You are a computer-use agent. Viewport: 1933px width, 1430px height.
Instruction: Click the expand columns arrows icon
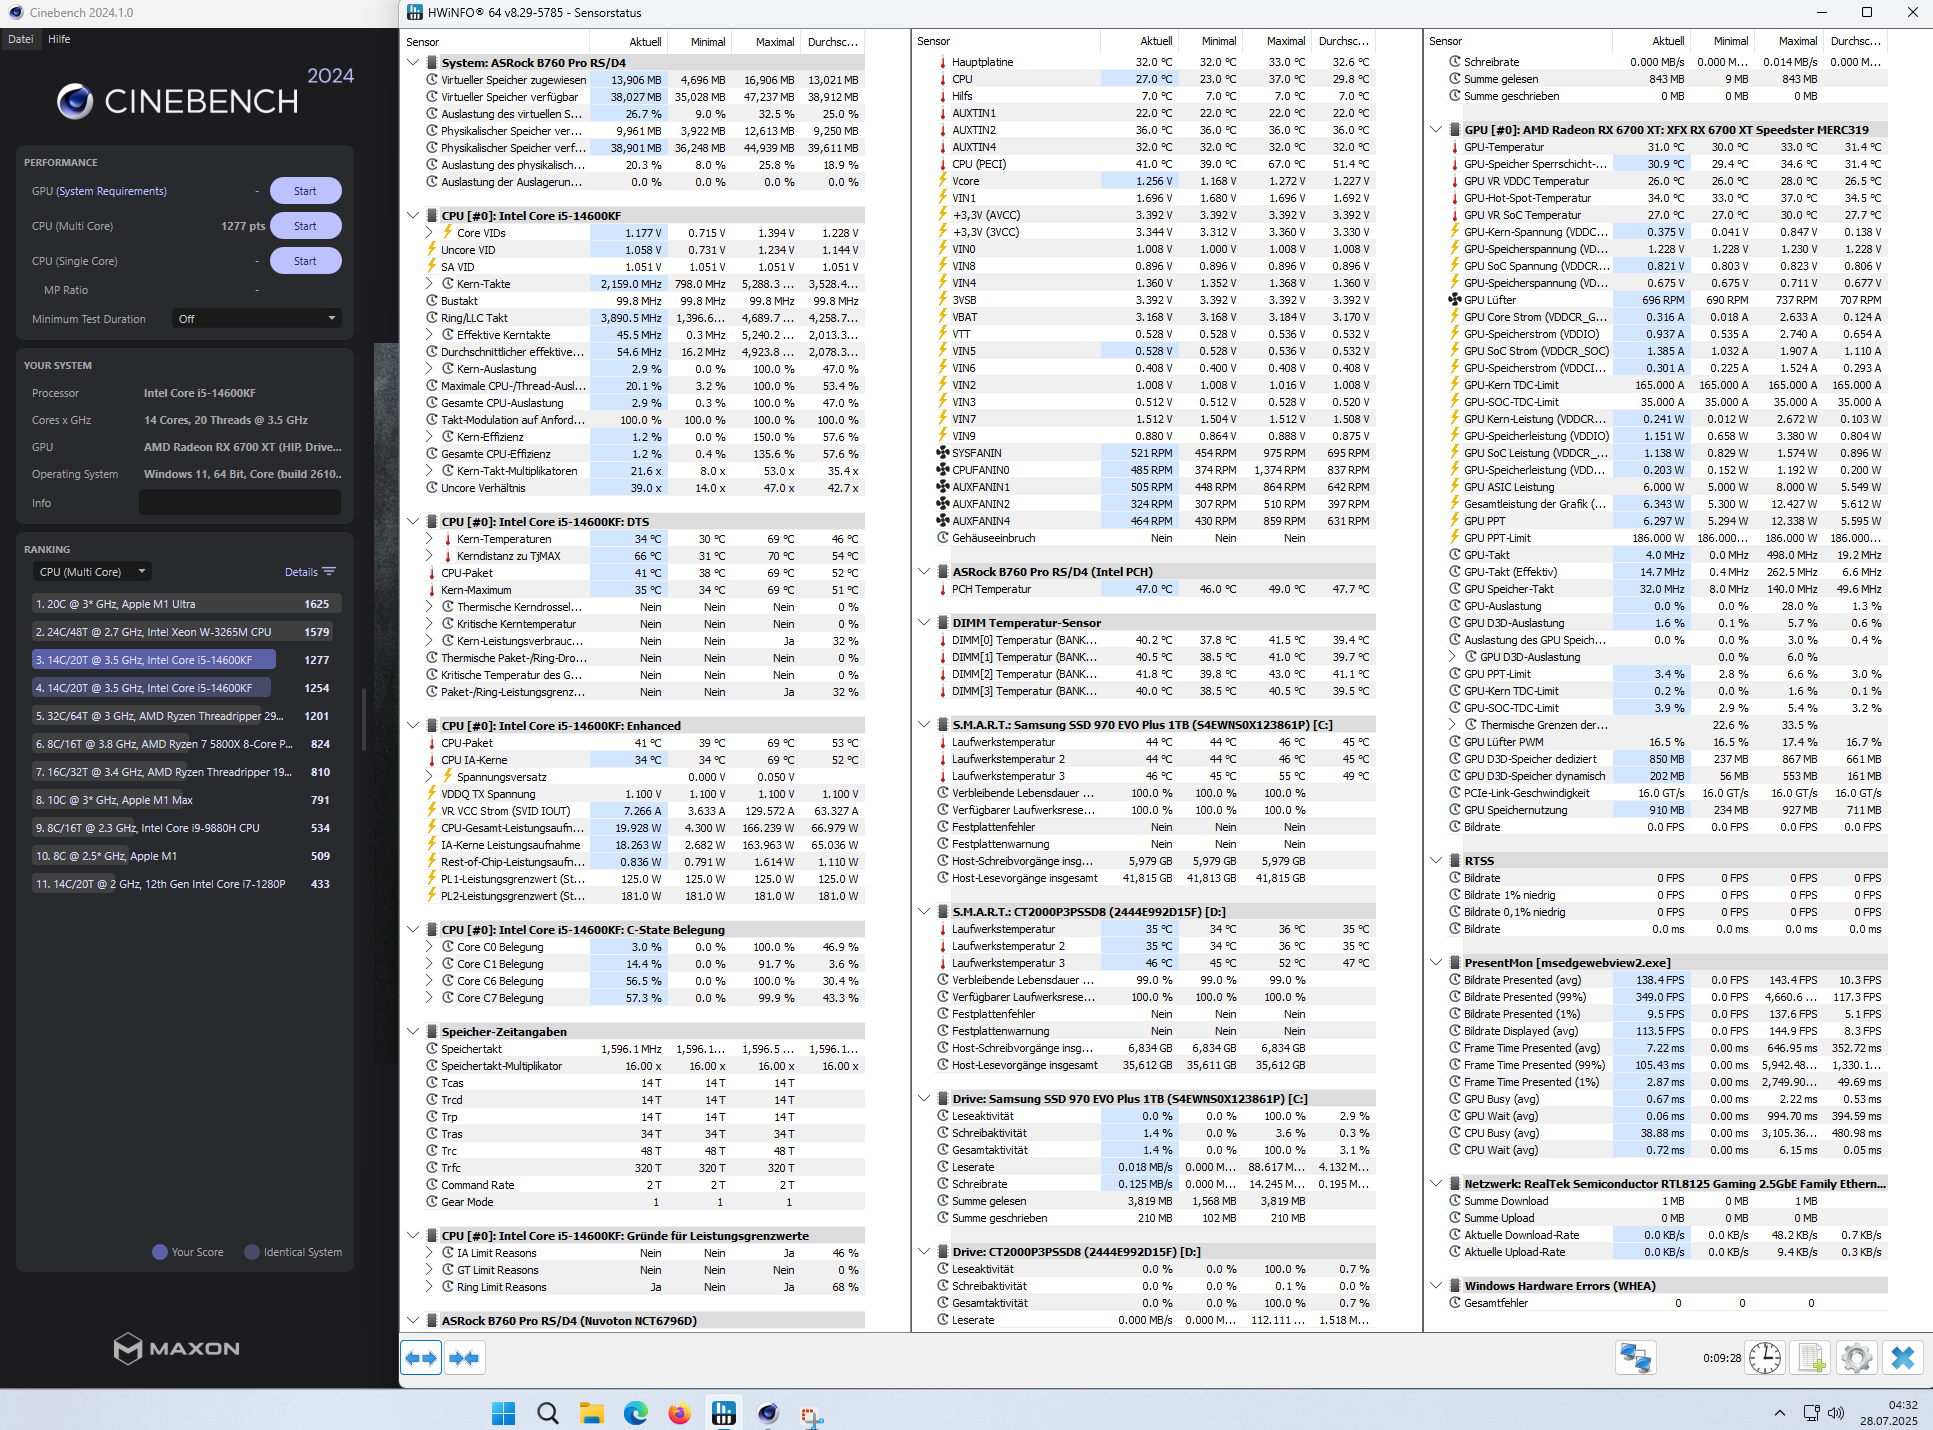[421, 1358]
